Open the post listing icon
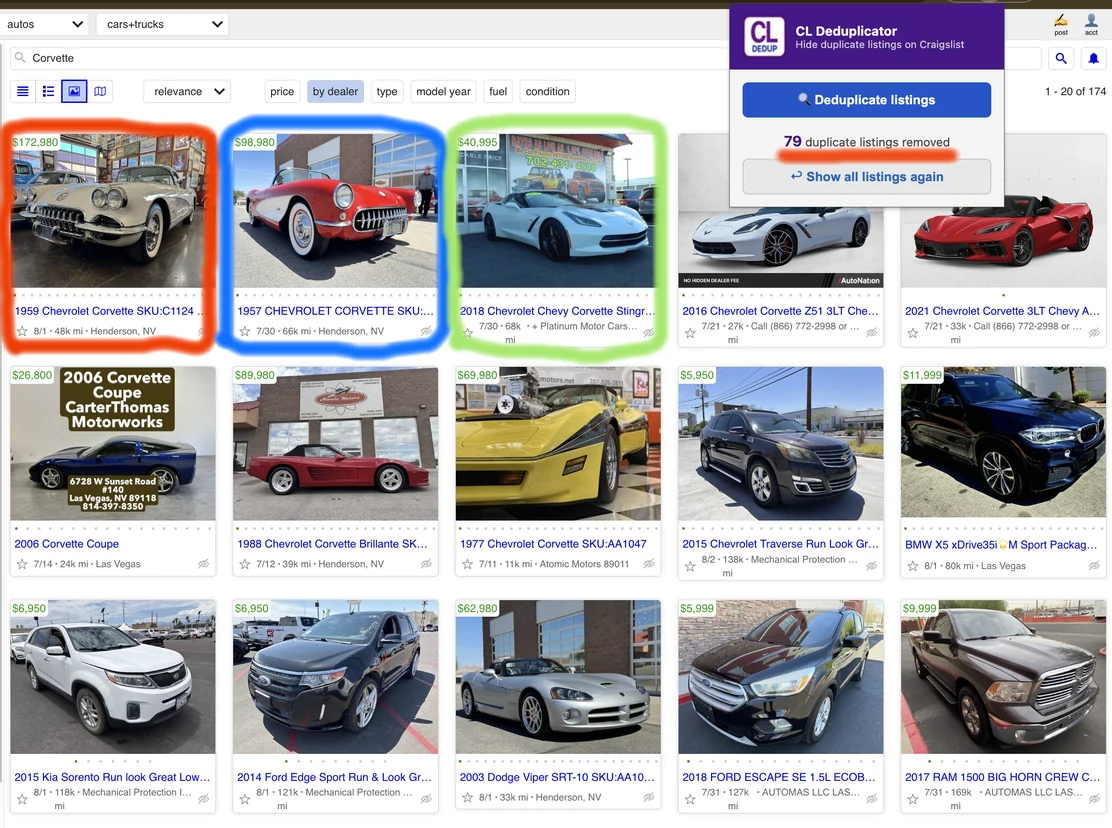Viewport: 1112px width, 828px height. pyautogui.click(x=1061, y=24)
